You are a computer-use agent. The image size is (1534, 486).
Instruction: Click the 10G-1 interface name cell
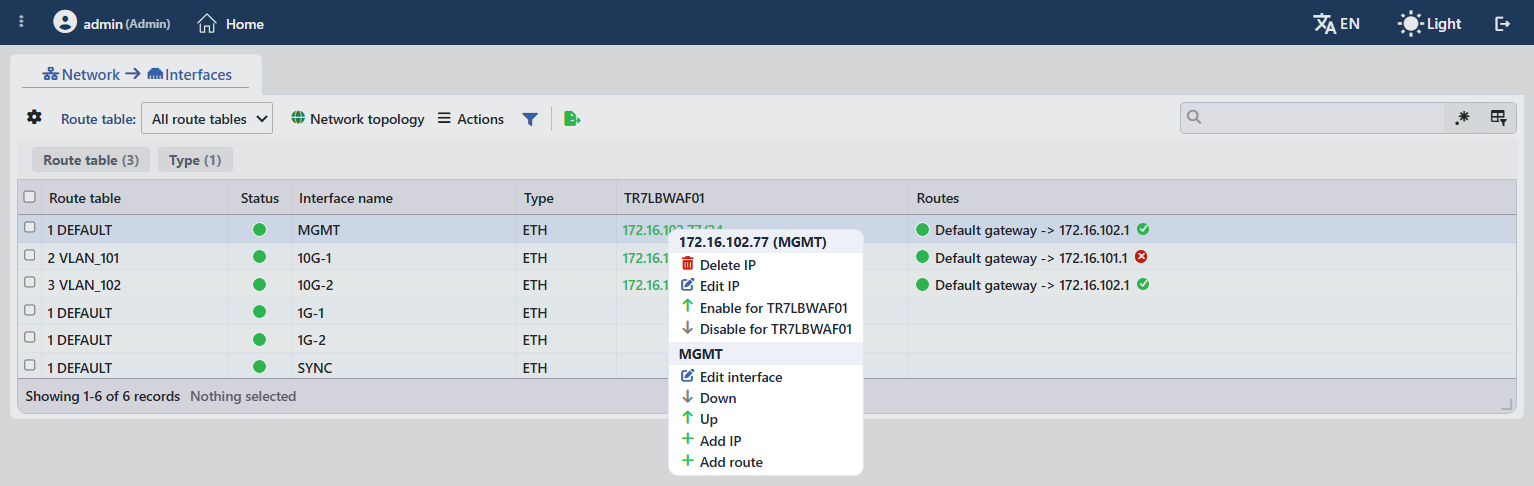404,257
